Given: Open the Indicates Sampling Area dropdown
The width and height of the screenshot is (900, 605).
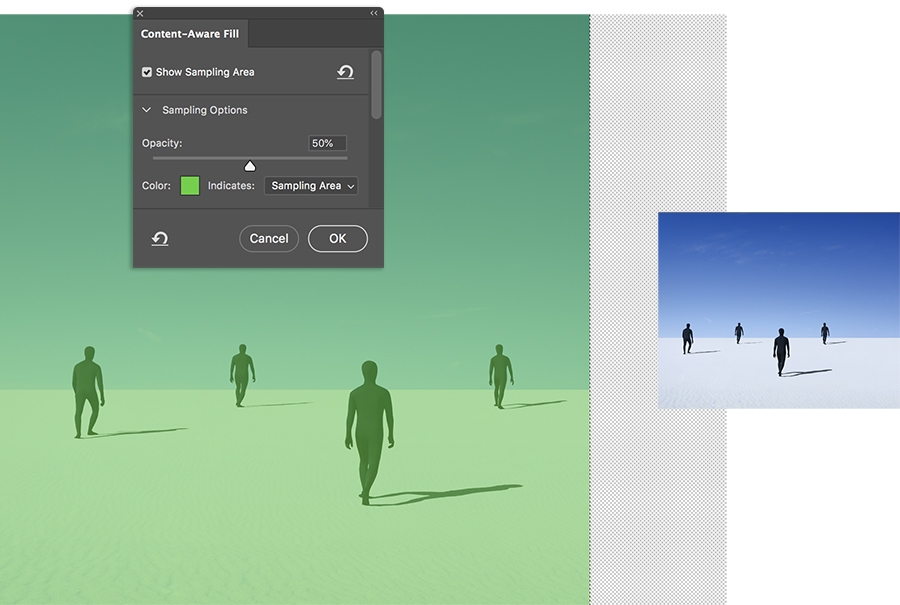Looking at the screenshot, I should pos(311,185).
